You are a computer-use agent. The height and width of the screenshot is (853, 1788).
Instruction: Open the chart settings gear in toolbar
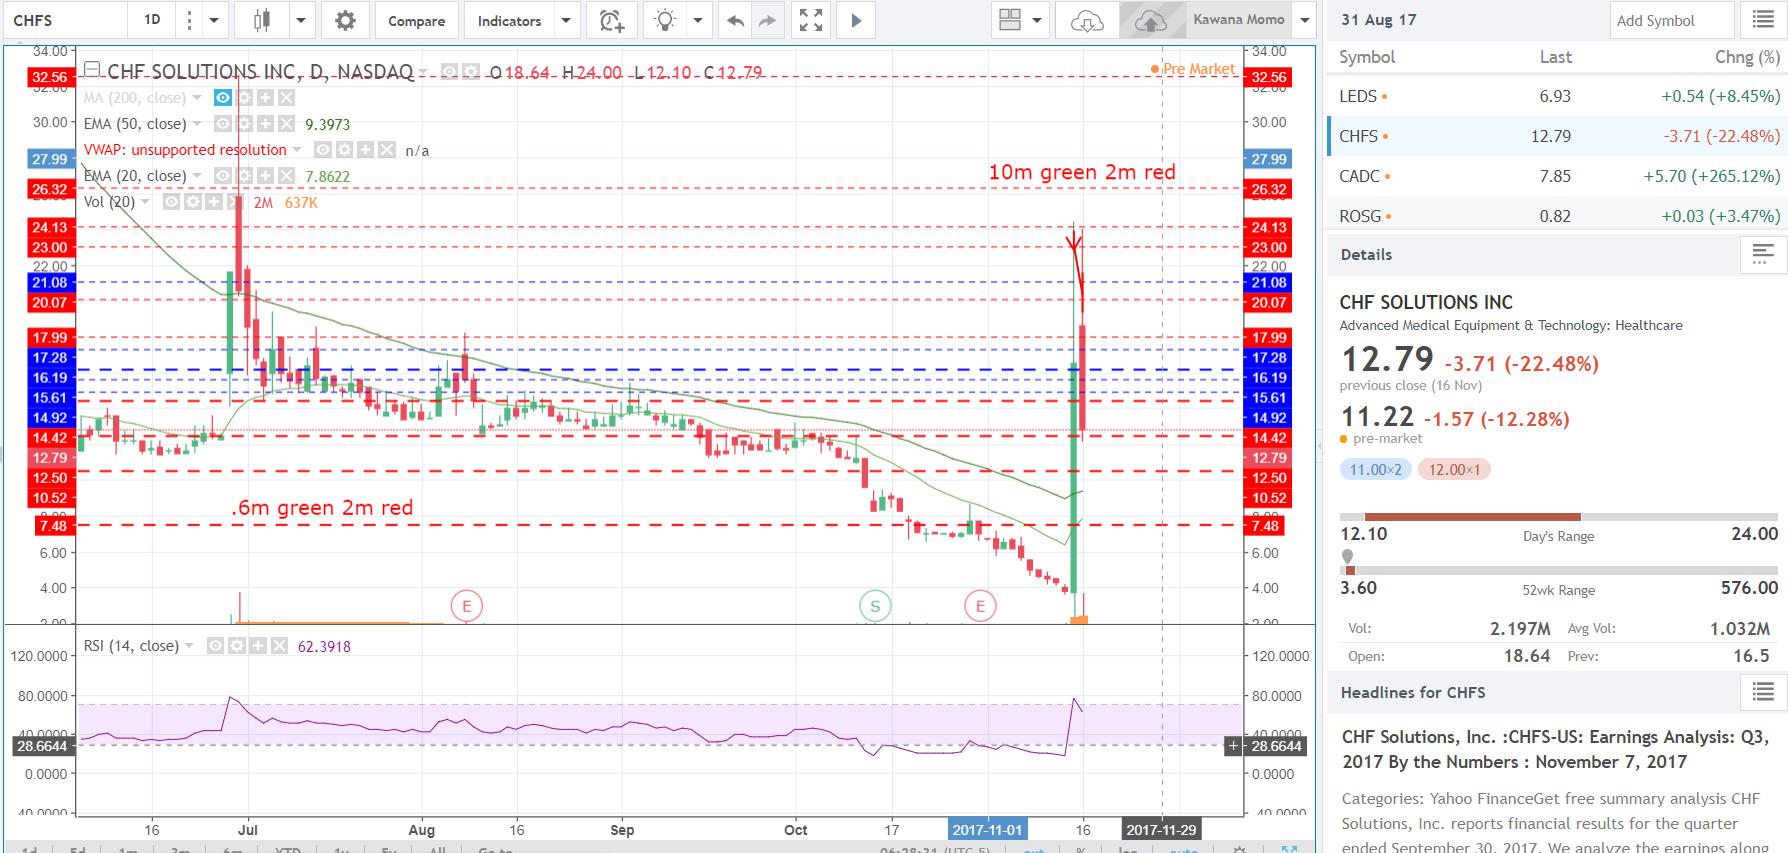coord(345,20)
